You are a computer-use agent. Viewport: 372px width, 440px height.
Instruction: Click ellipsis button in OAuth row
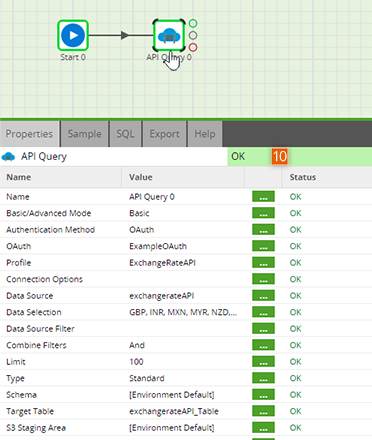pyautogui.click(x=263, y=246)
